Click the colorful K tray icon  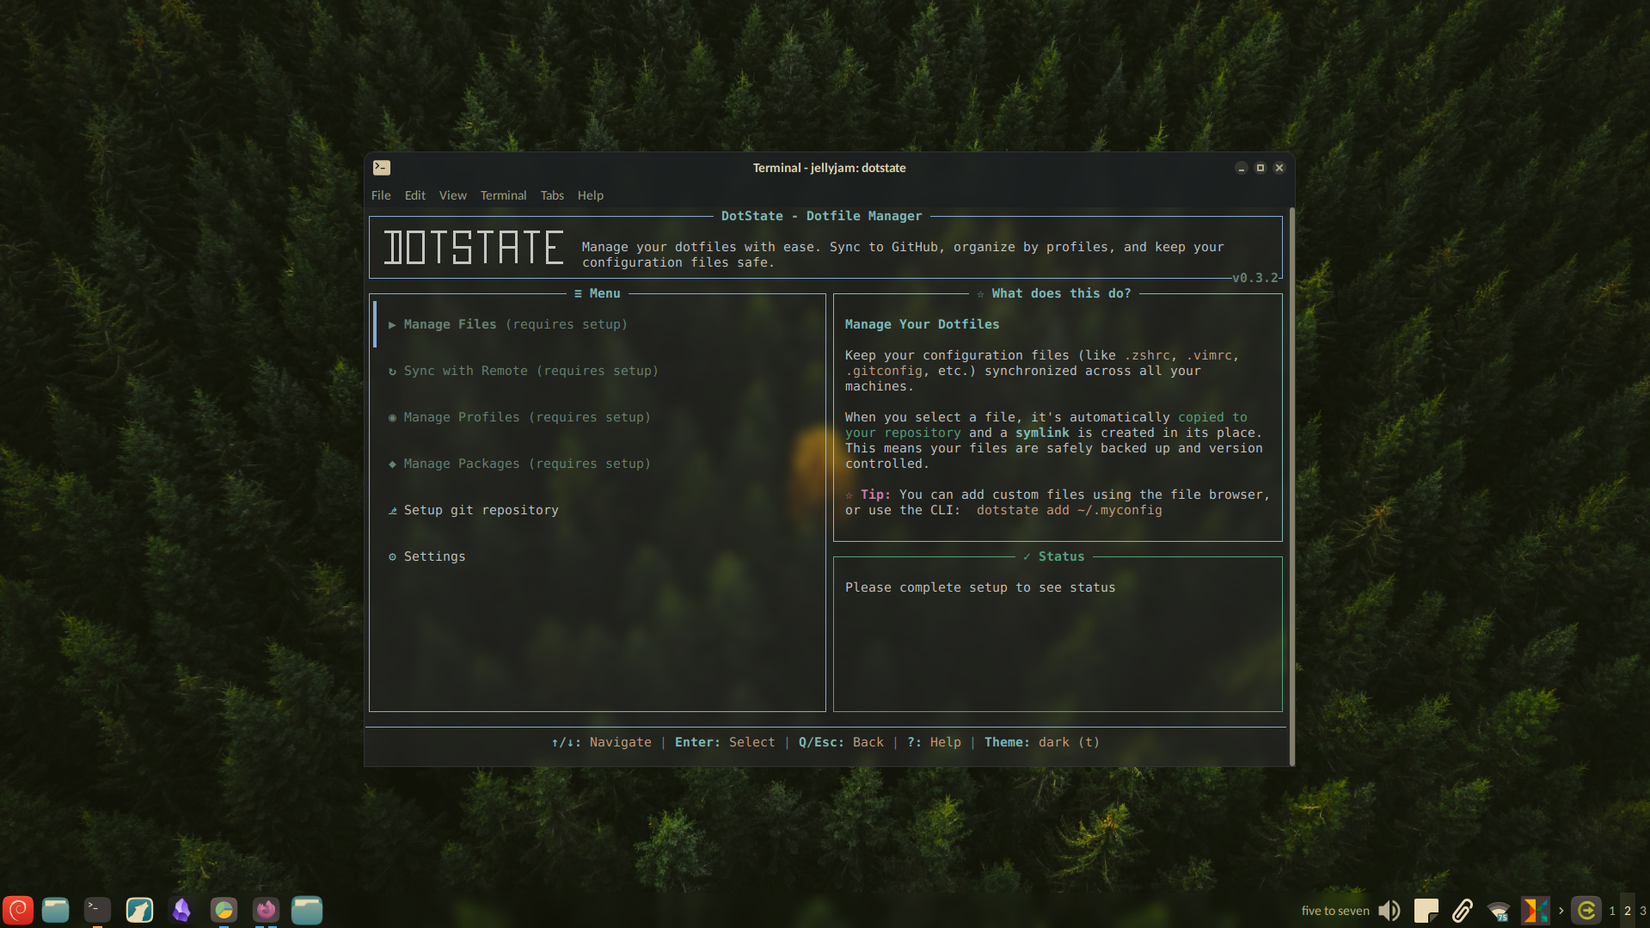click(1535, 910)
